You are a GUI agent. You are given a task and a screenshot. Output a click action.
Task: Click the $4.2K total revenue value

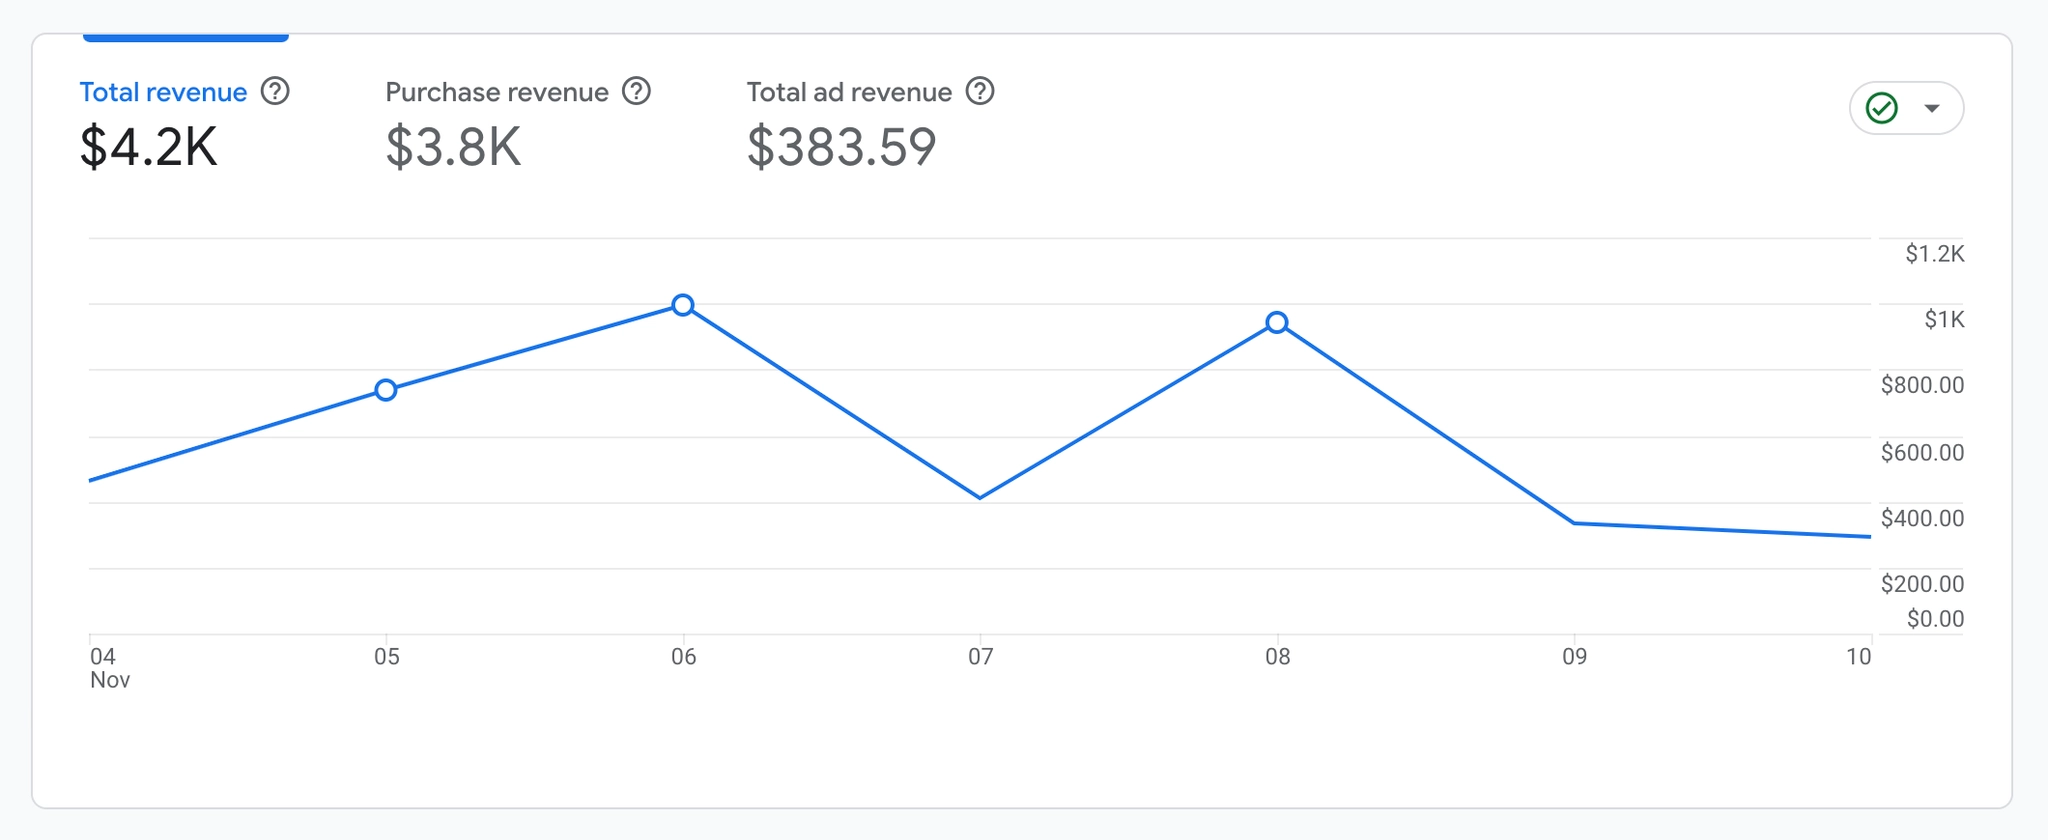tap(149, 147)
